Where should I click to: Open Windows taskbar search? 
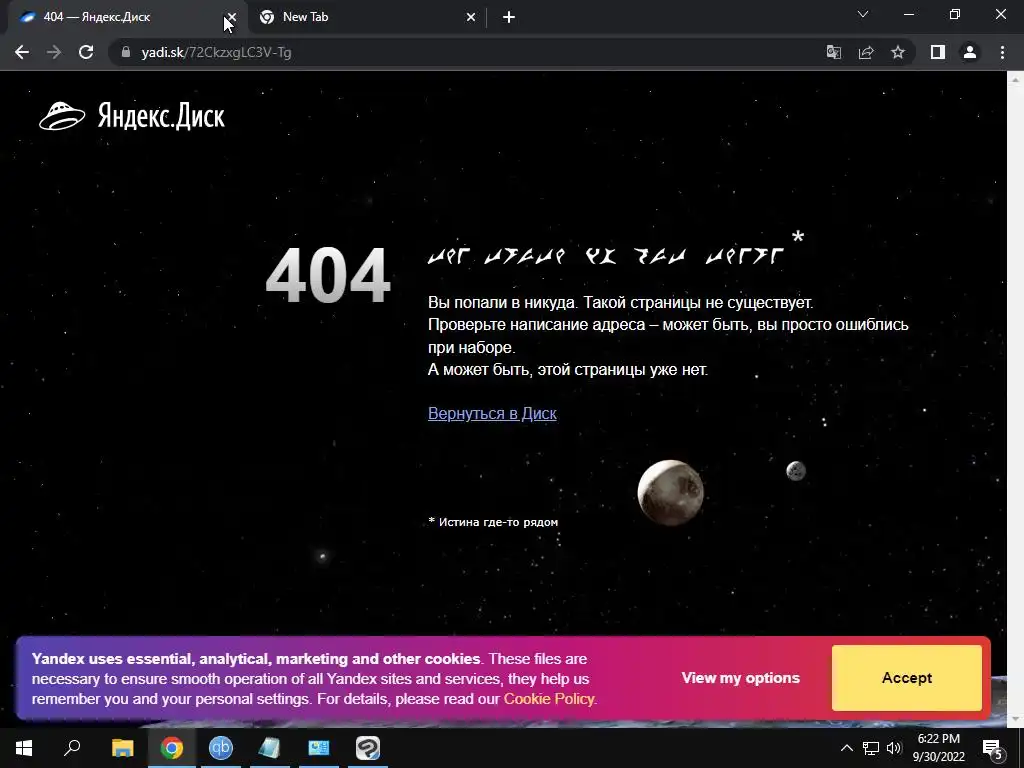(x=72, y=748)
